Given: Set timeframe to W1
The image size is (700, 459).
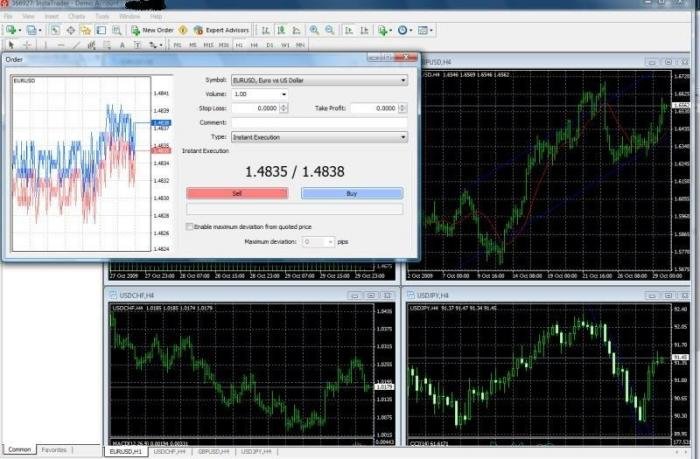Looking at the screenshot, I should (285, 45).
